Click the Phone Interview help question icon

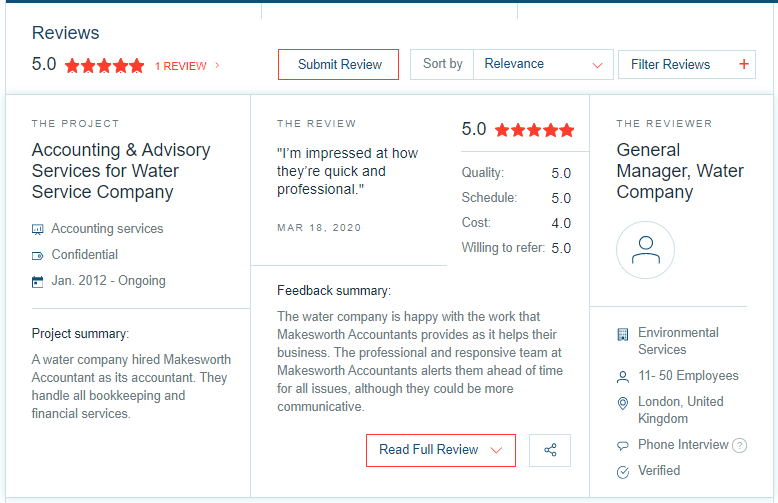click(740, 446)
